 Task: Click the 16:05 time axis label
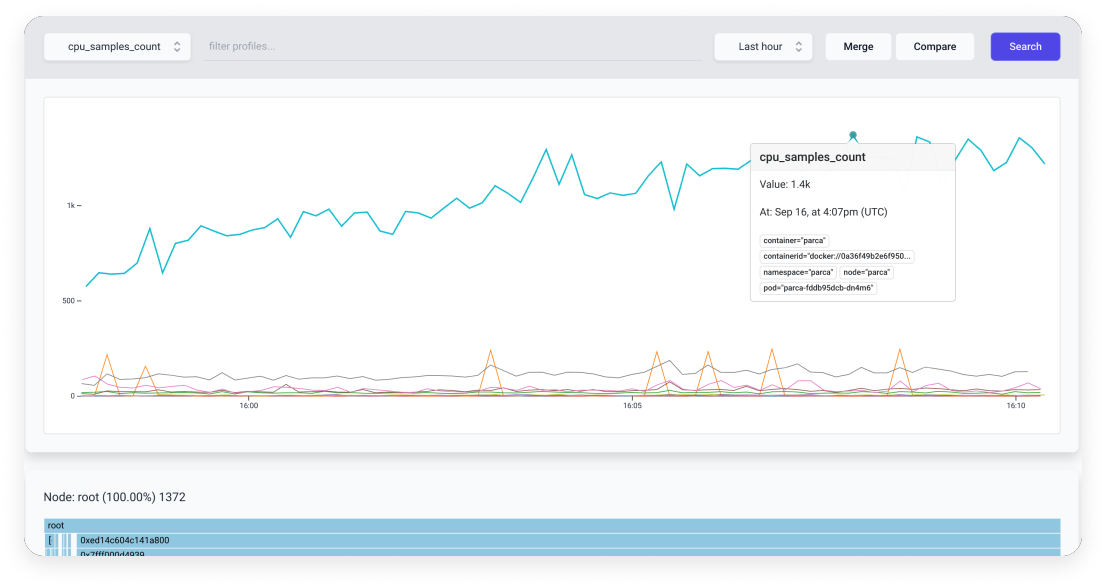(x=632, y=405)
